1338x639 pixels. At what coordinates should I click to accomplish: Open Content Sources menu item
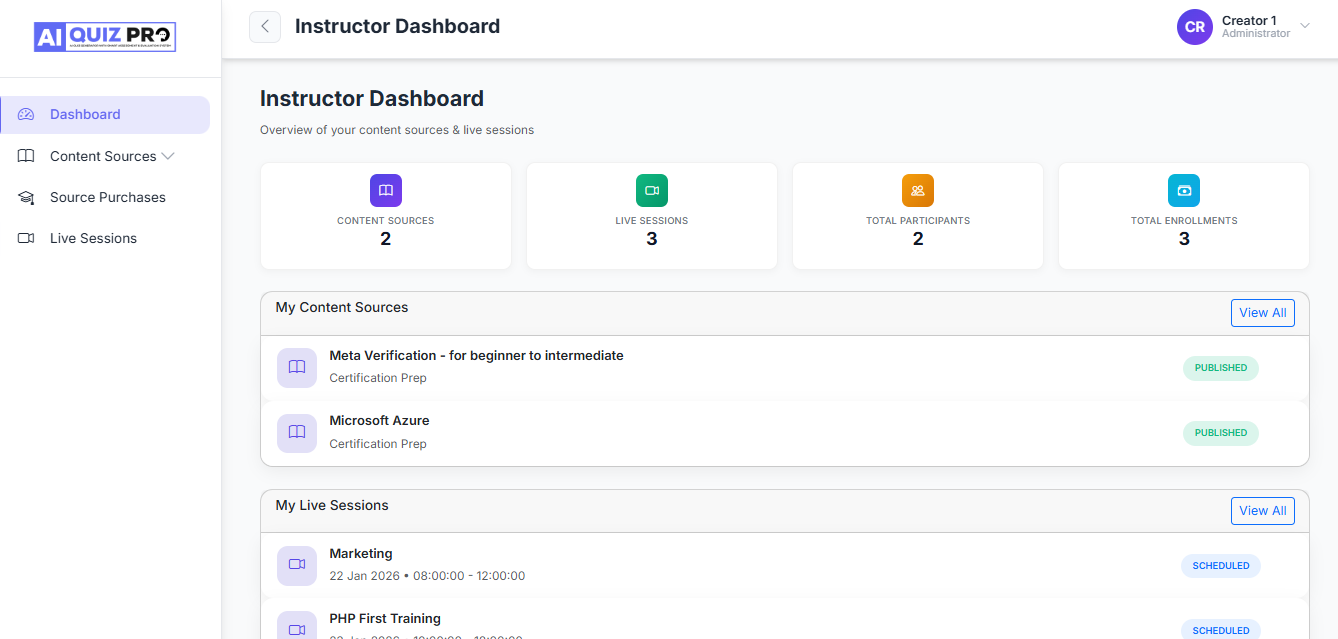105,156
